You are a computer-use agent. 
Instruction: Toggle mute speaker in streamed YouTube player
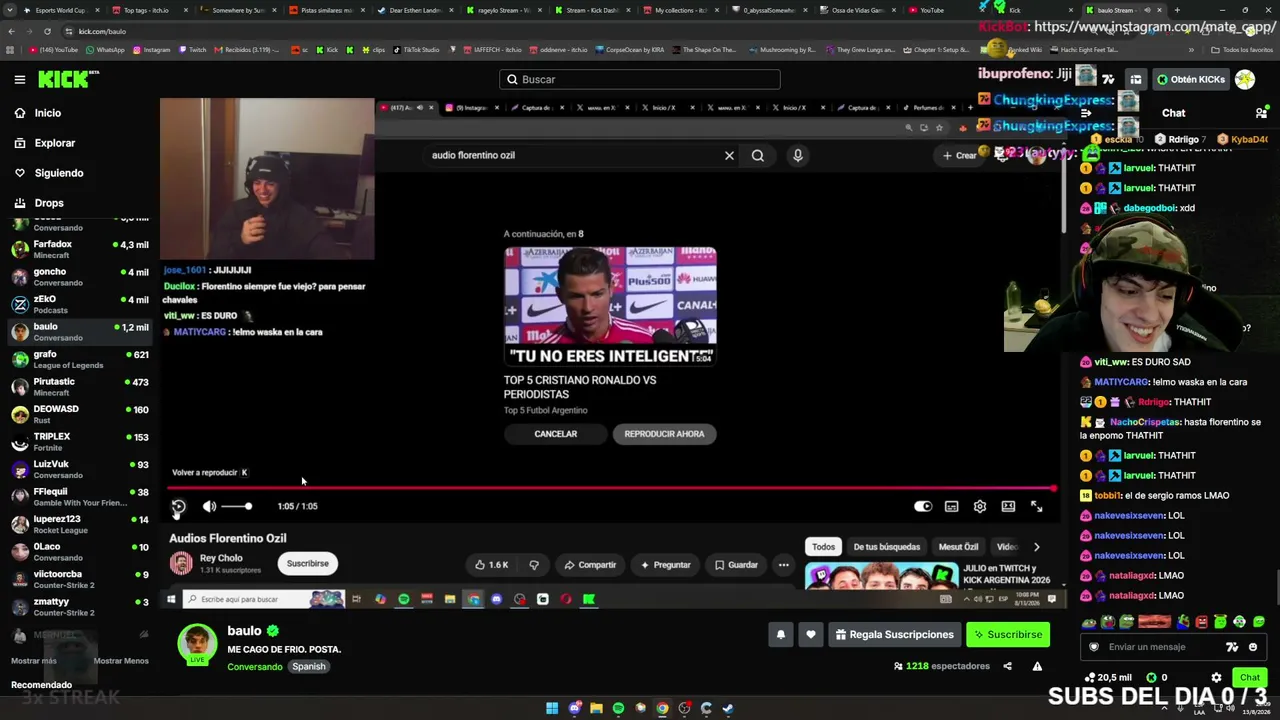(x=209, y=507)
